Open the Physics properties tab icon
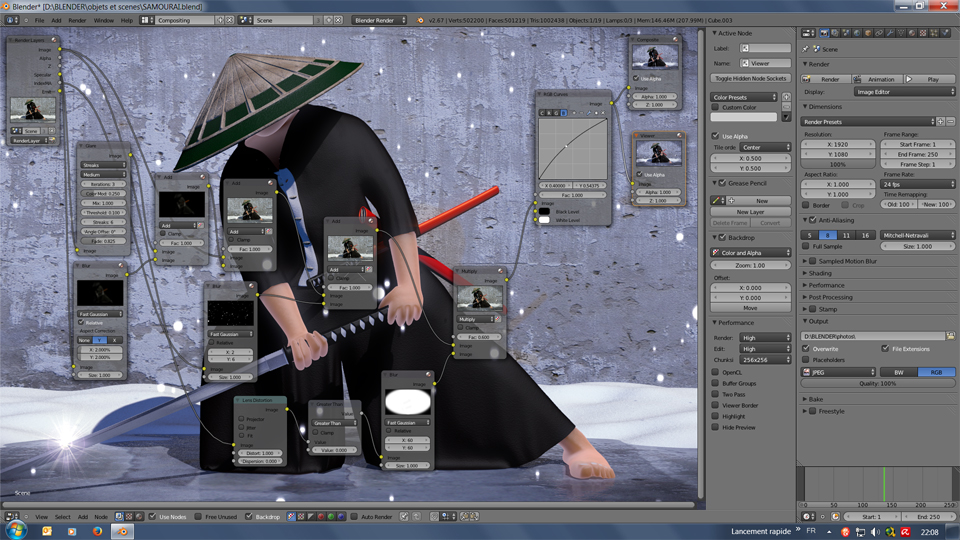The image size is (960, 540). click(x=945, y=32)
